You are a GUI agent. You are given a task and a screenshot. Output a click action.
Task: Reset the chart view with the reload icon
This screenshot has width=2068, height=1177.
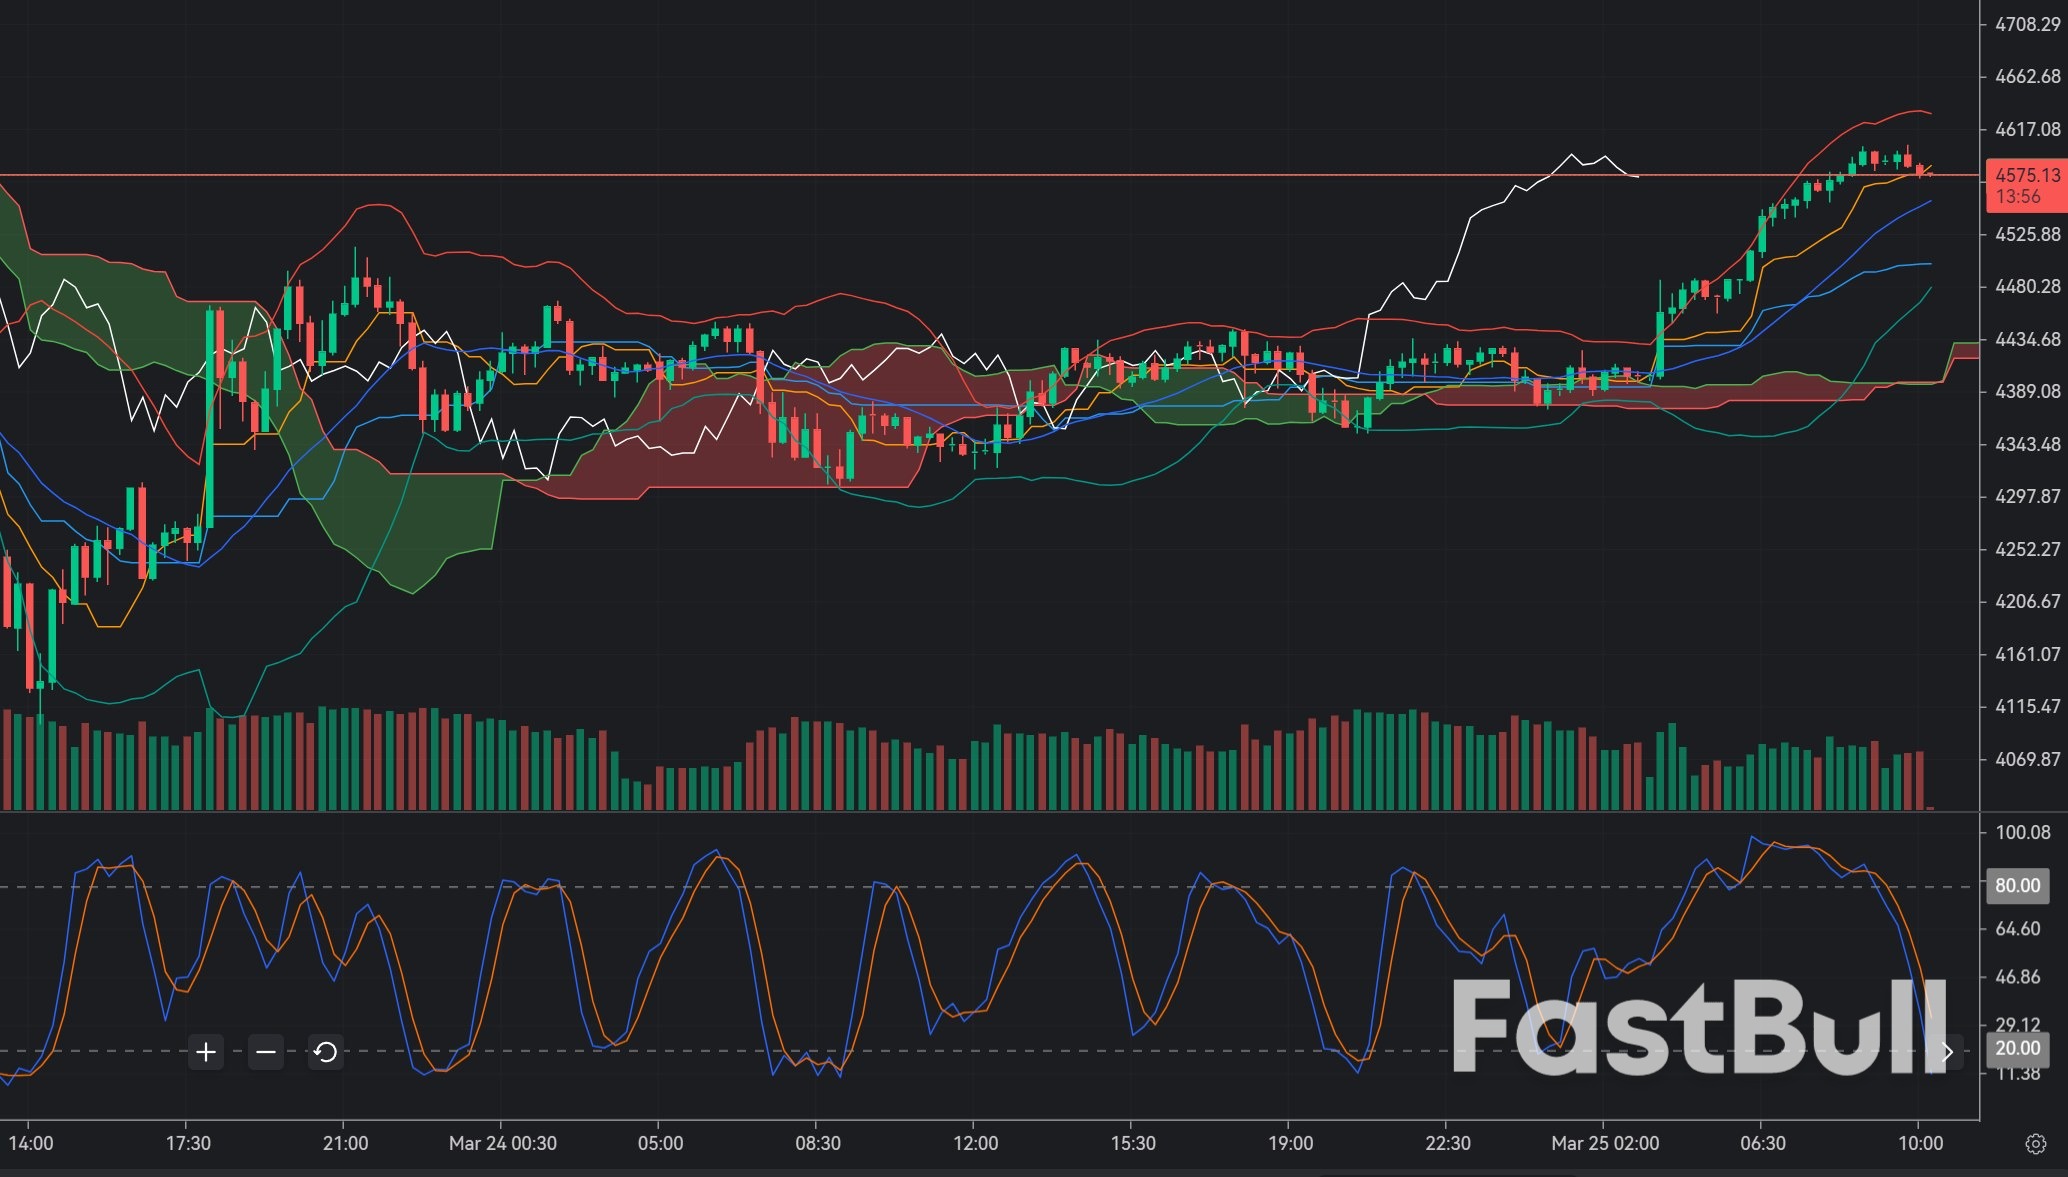tap(324, 1052)
